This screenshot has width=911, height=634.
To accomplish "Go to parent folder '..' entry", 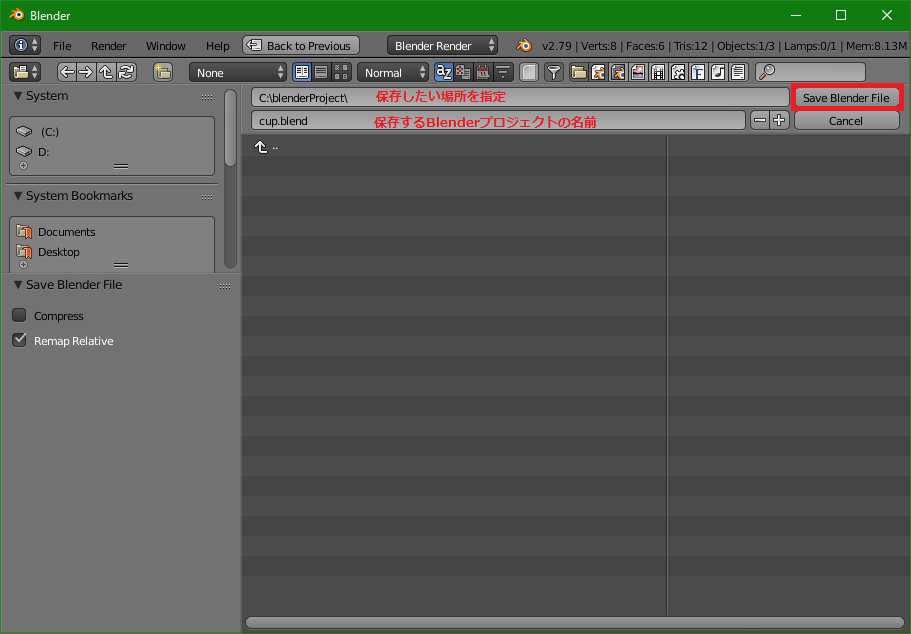I will coord(266,148).
